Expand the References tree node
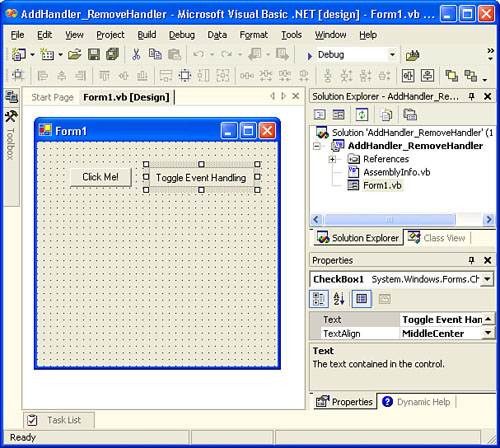500x448 pixels. click(x=332, y=159)
